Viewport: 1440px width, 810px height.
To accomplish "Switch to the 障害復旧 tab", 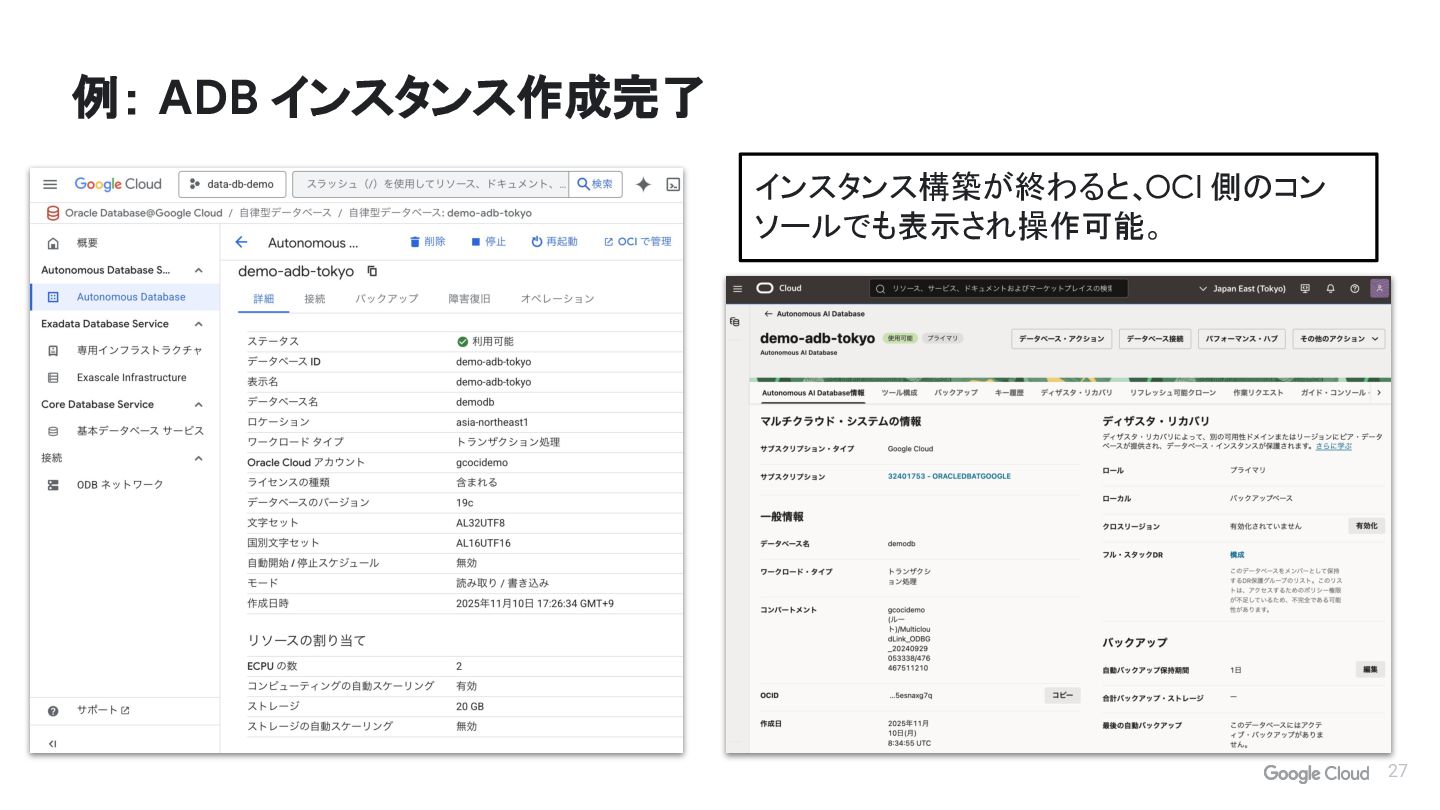I will pos(469,299).
